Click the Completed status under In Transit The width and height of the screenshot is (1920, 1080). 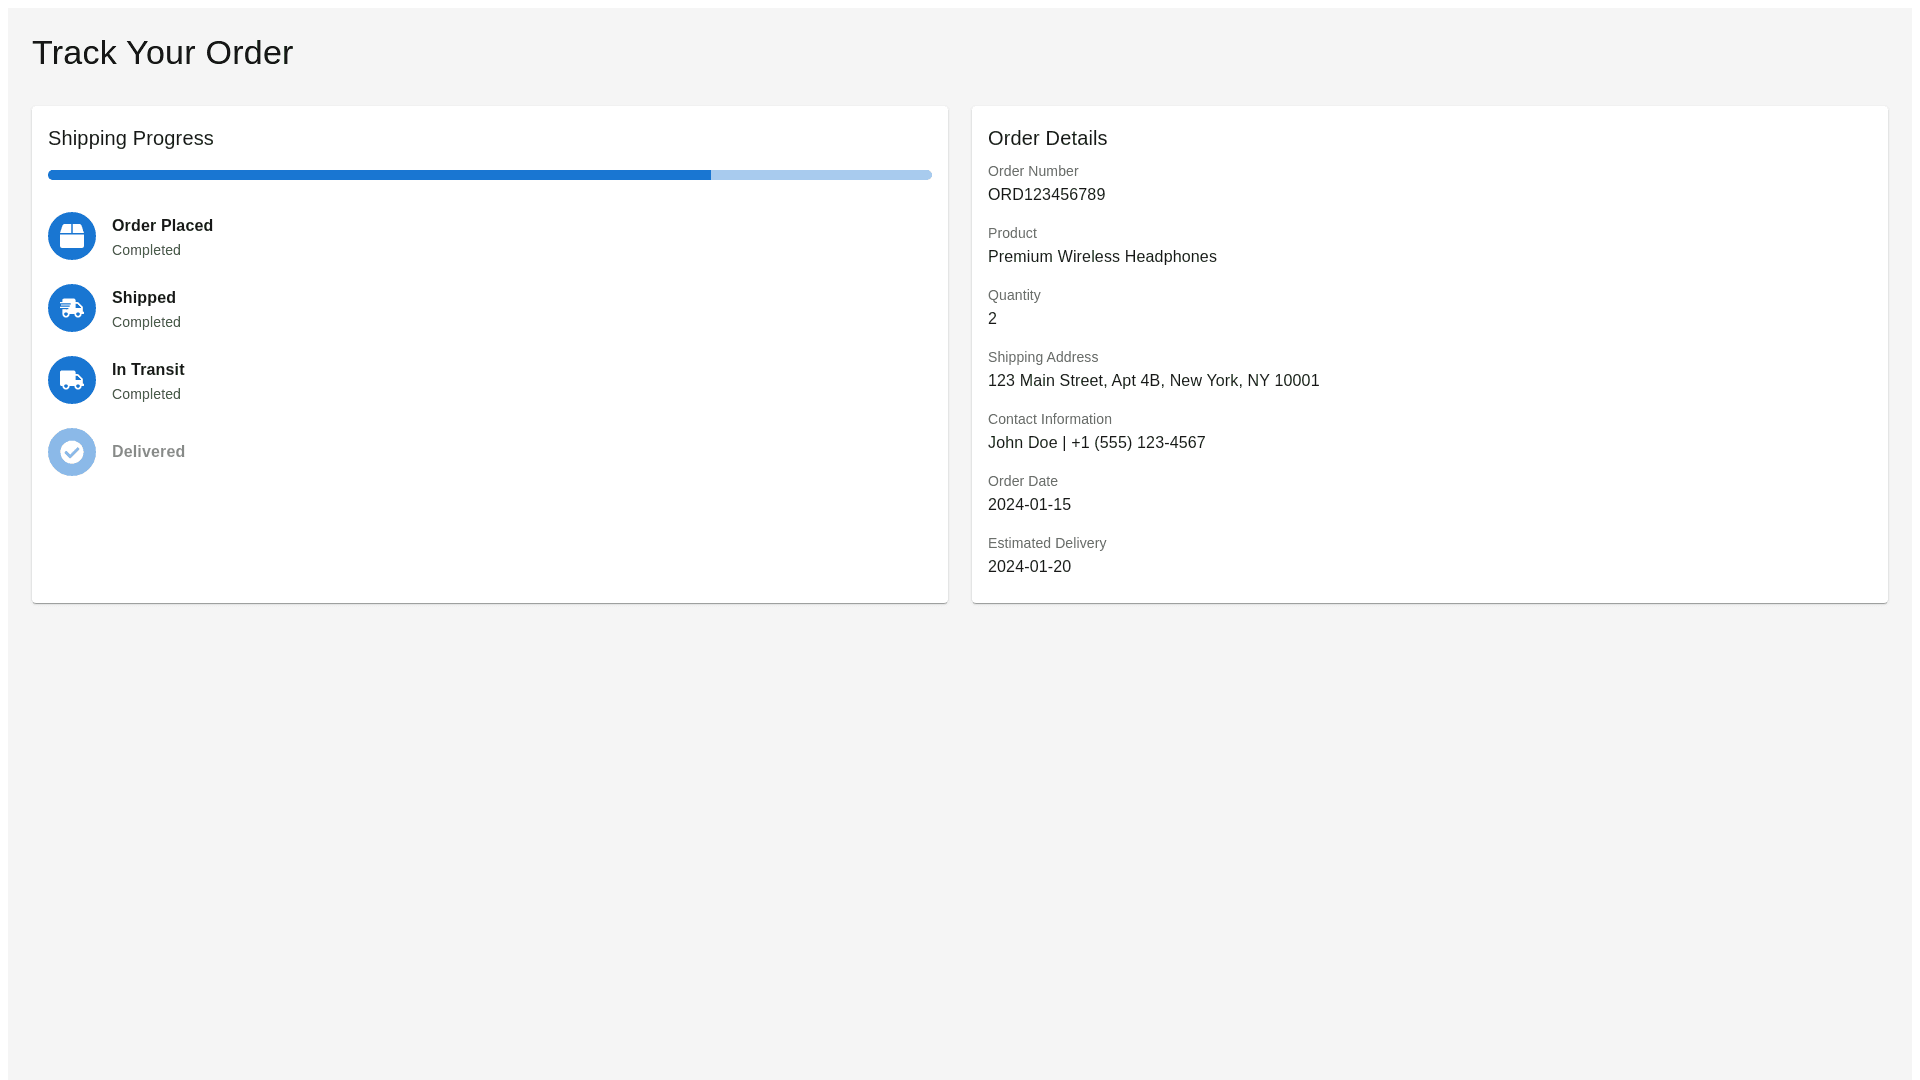[146, 394]
